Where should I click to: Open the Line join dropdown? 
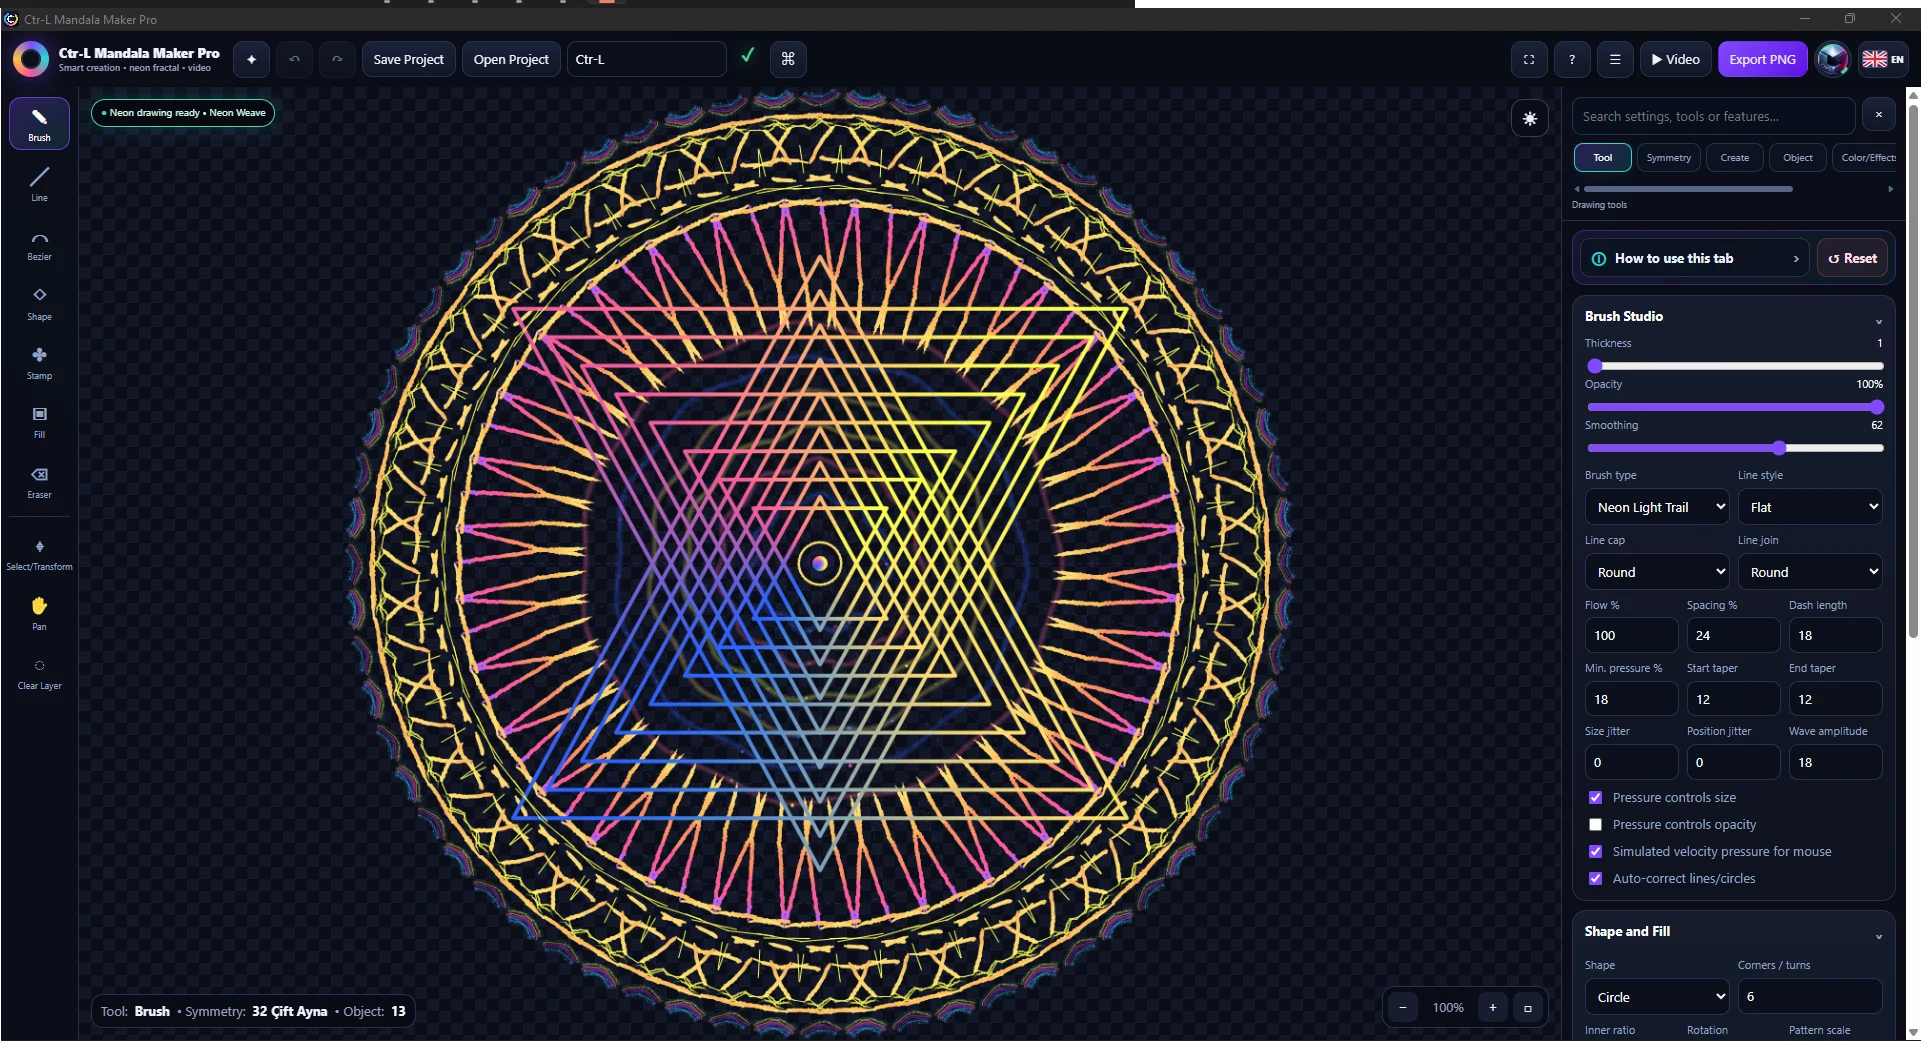click(x=1810, y=572)
